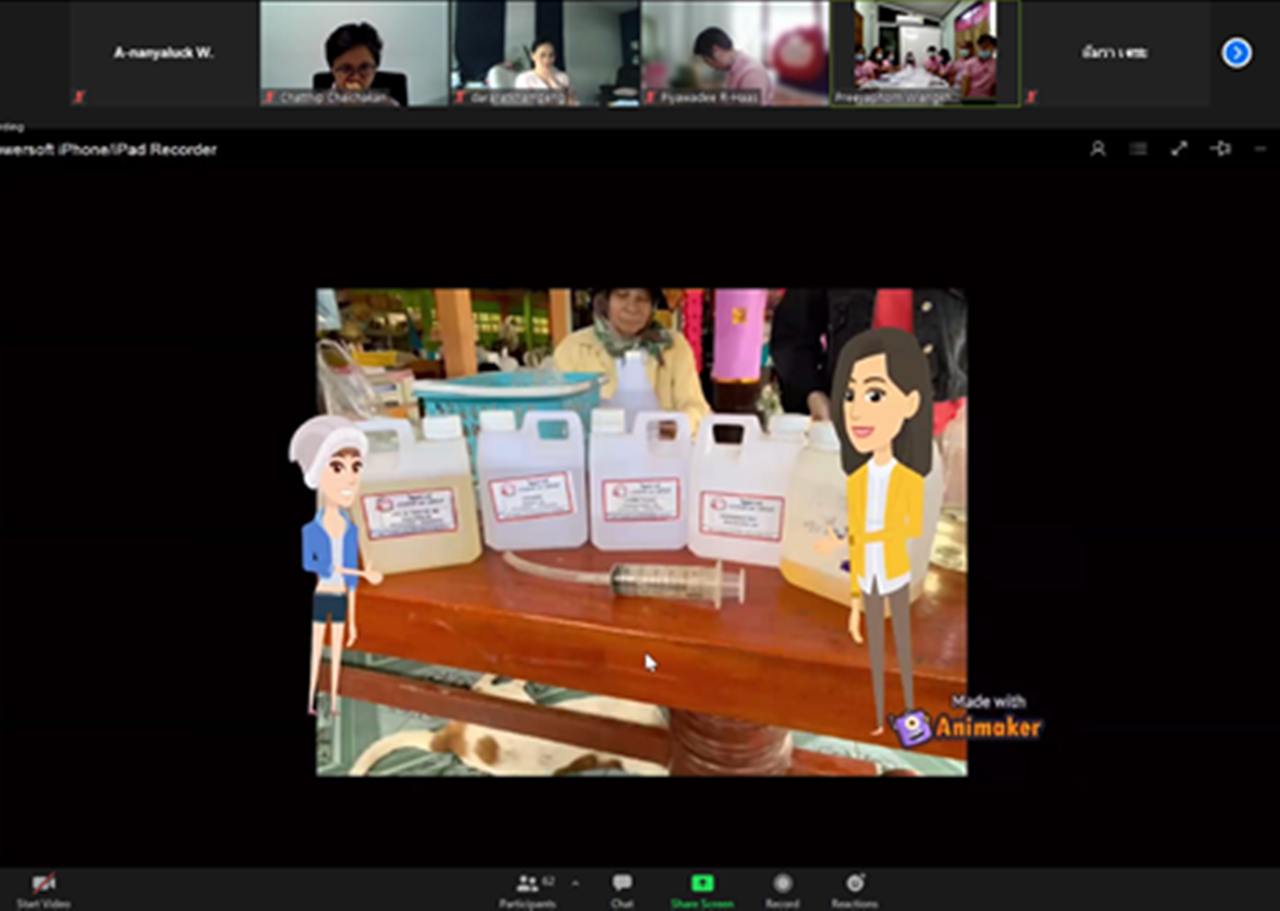Viewport: 1280px width, 911px height.
Task: Toggle Start Video on
Action: point(43,888)
